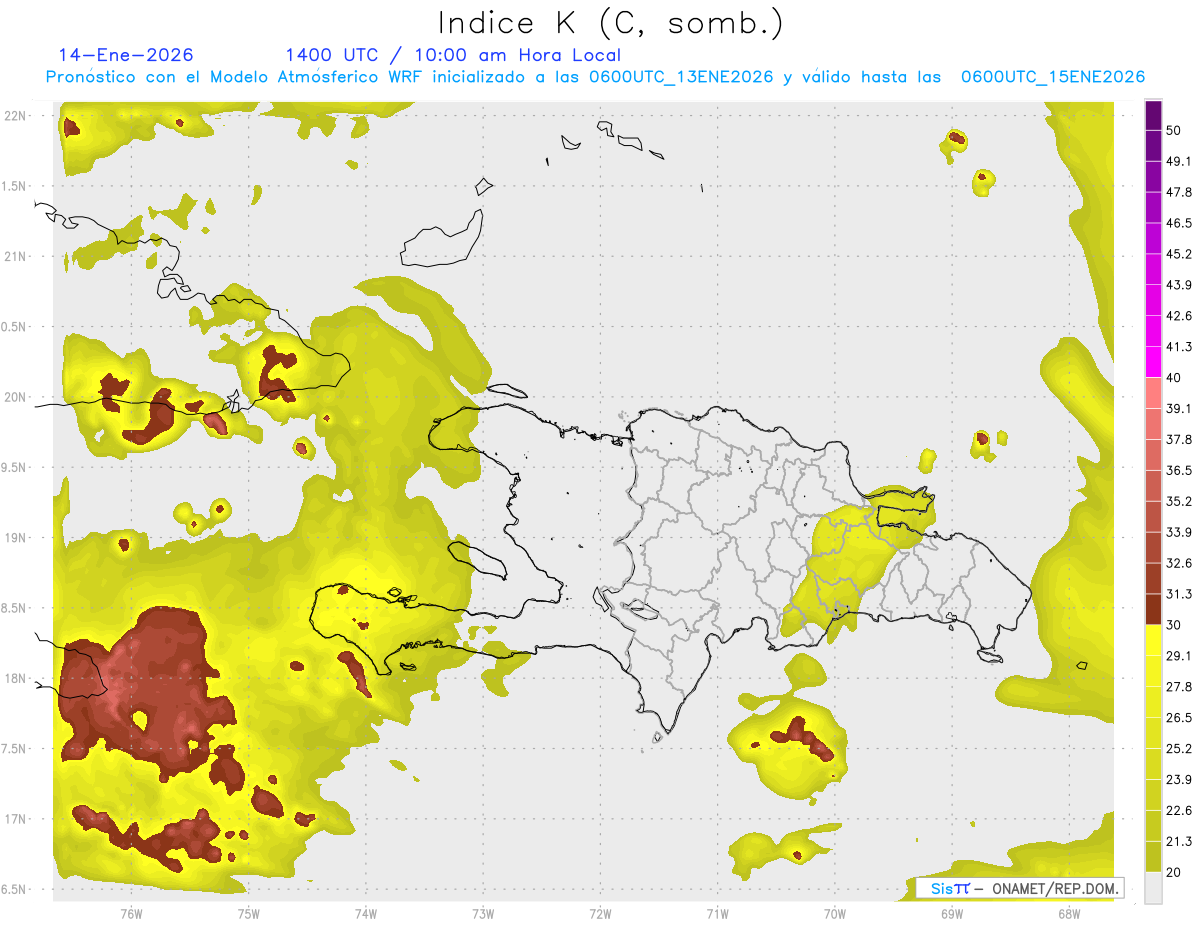Viewport: 1200px width, 927px height.
Task: Click the 19N latitude label
Action: [x=16, y=537]
